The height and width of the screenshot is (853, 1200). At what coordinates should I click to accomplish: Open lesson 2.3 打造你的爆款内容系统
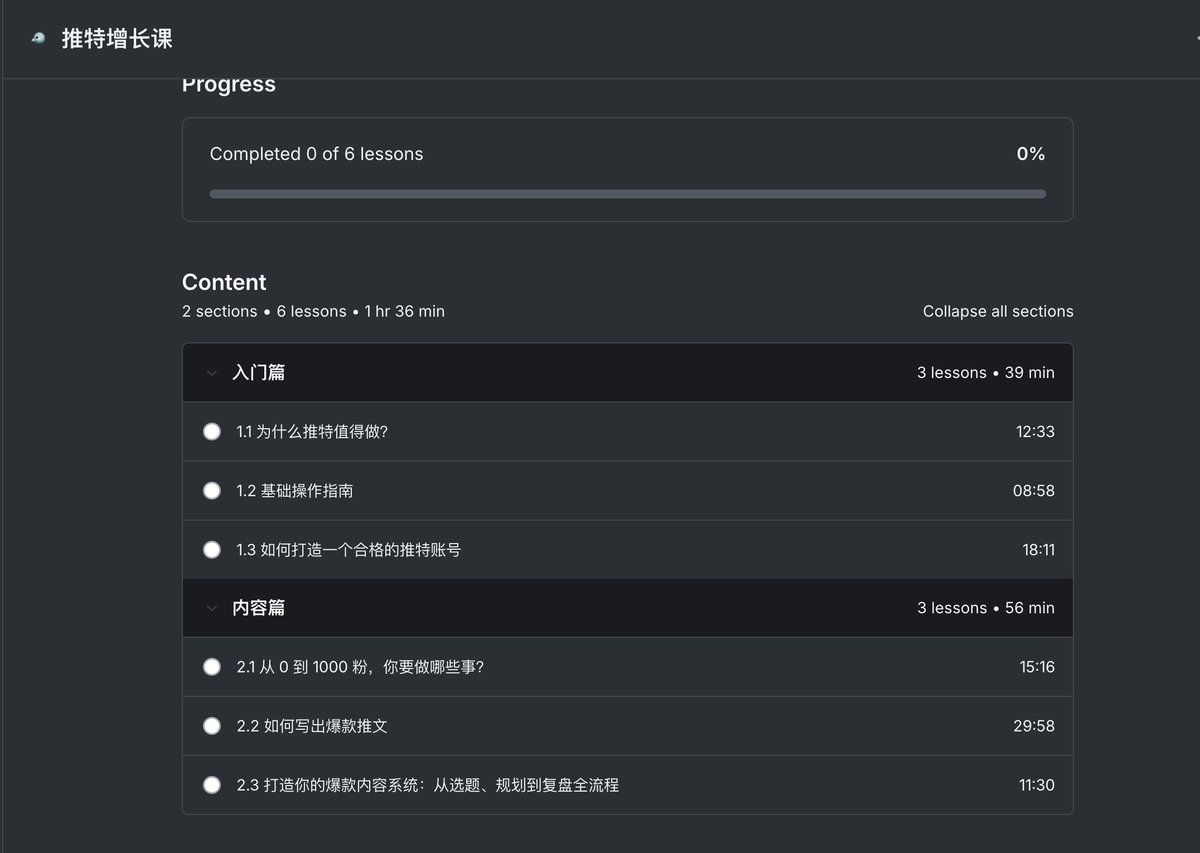point(427,785)
